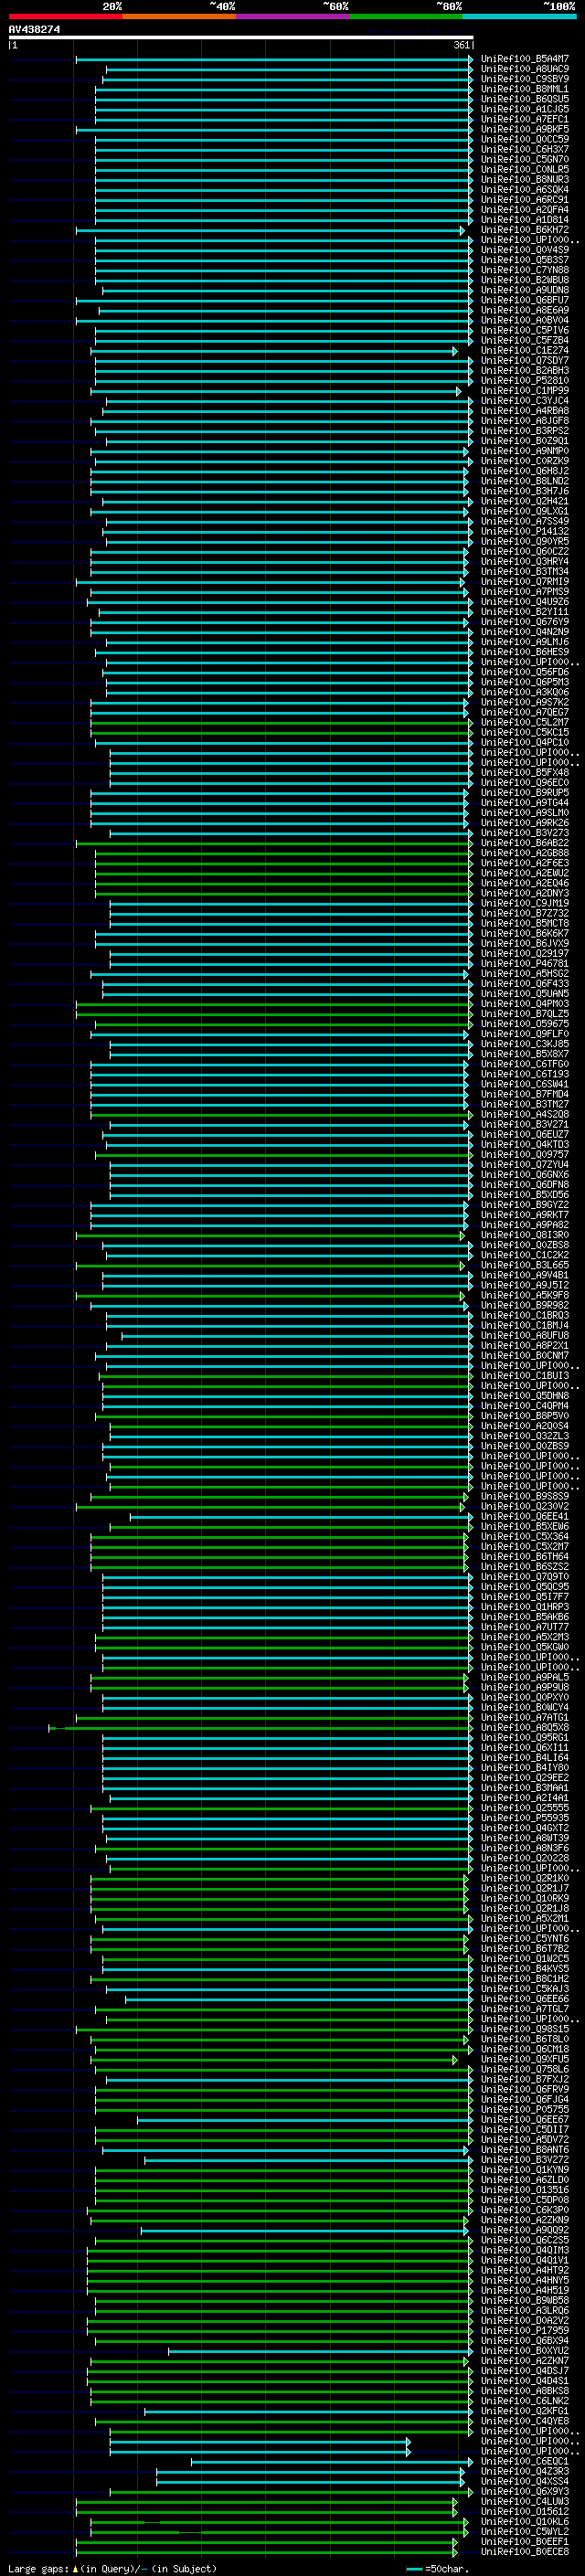Viewport: 585px width, 2576px height.
Task: Choose the UniRef100_C7YN88 entry
Action: click(x=525, y=270)
